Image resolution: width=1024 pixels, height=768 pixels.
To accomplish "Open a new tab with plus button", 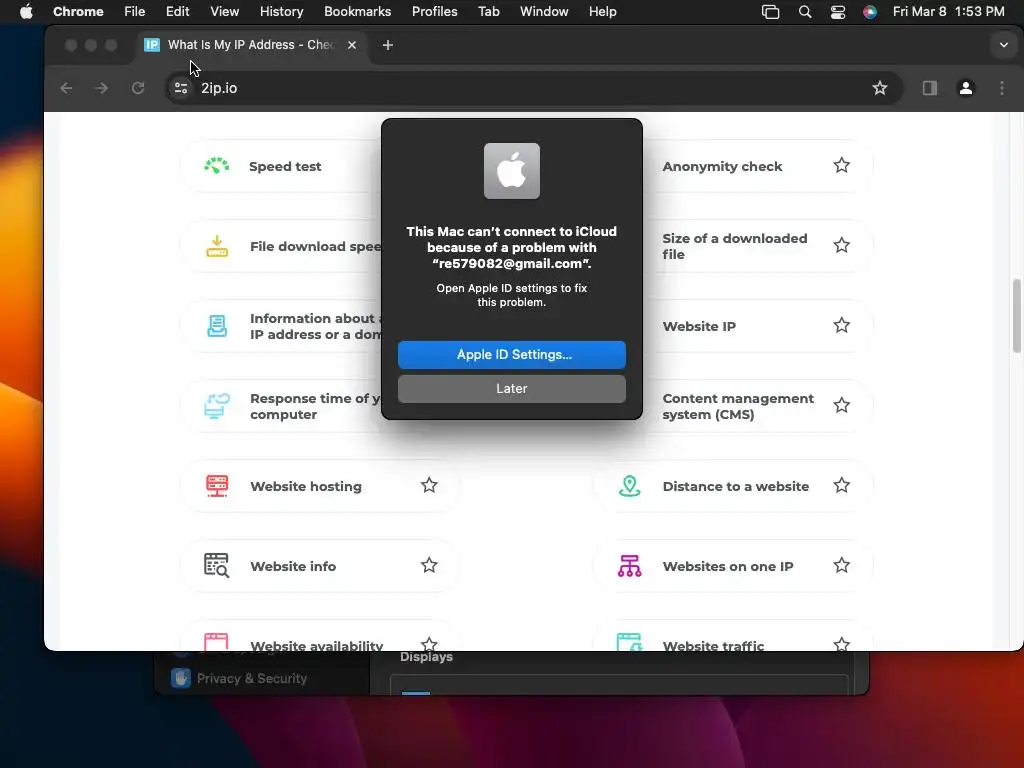I will pos(388,45).
